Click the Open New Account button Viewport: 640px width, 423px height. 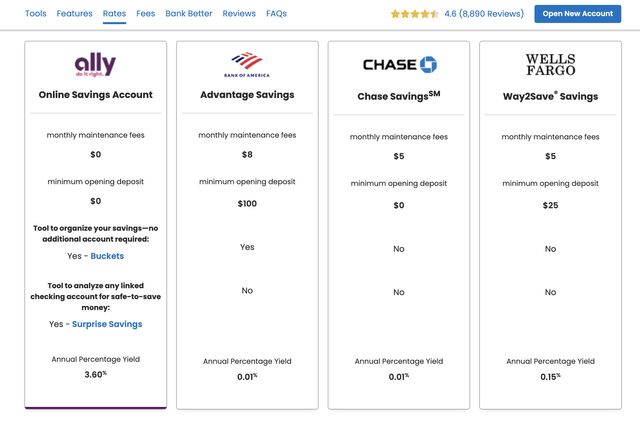point(577,14)
